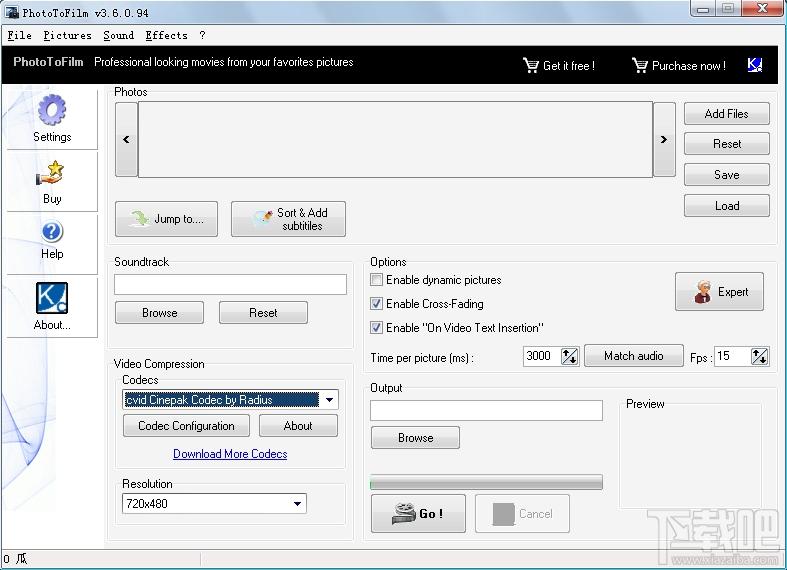Click Get it free cart link
The height and width of the screenshot is (570, 787).
[x=559, y=66]
